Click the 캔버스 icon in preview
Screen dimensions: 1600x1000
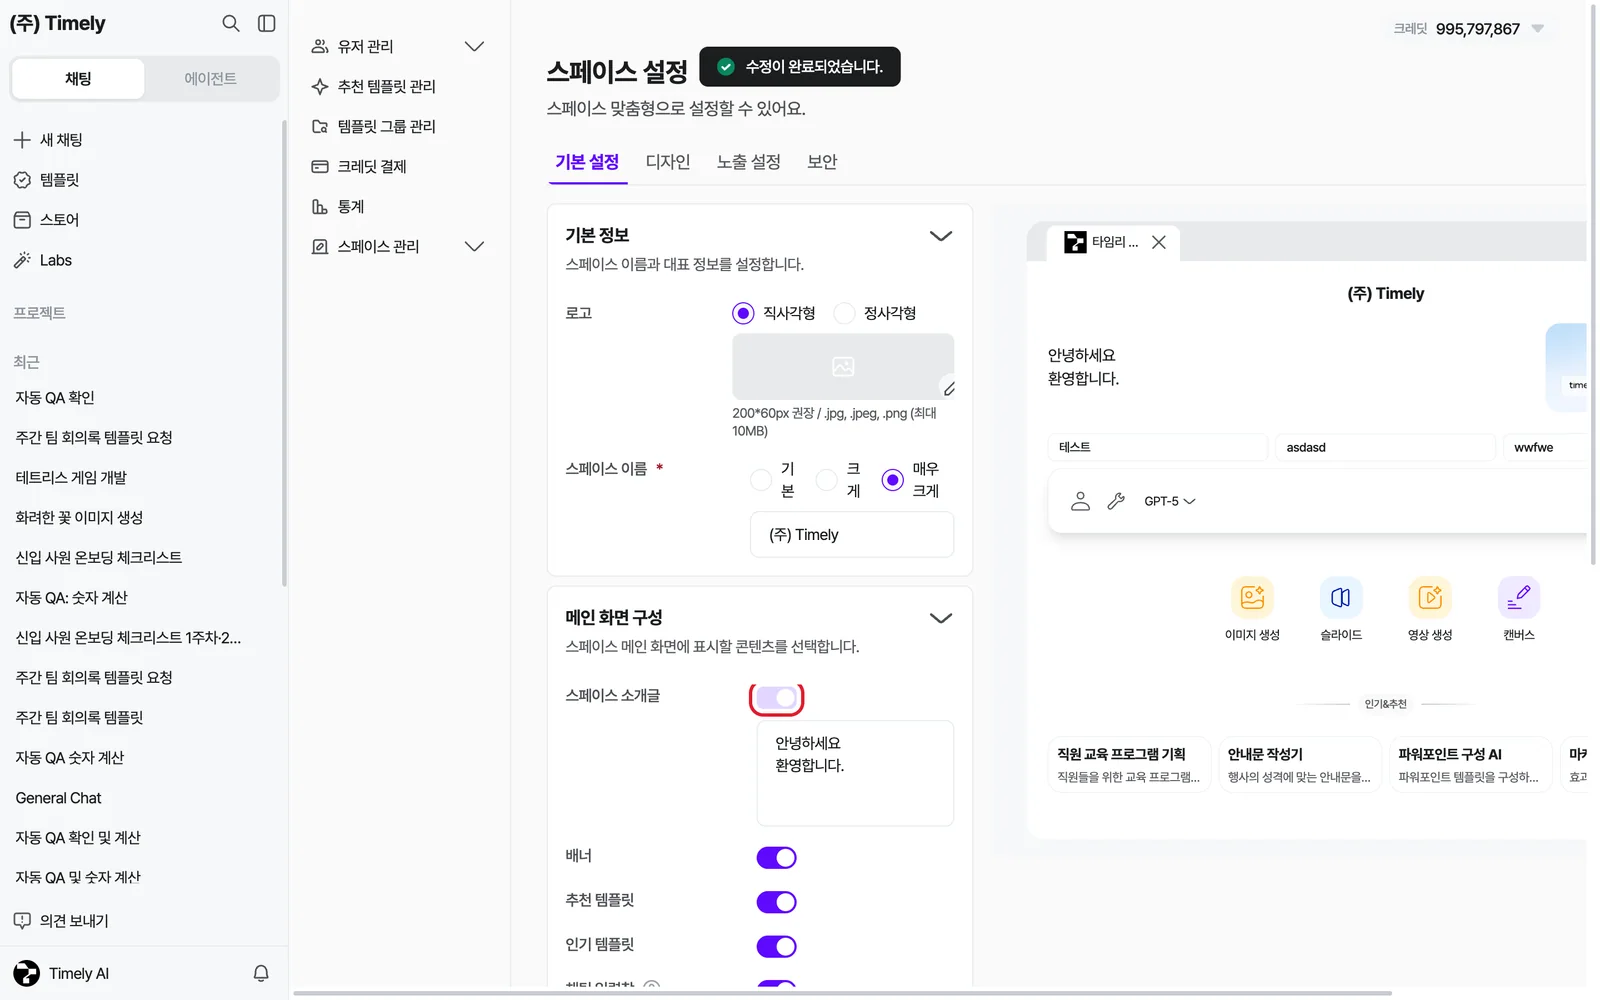[1519, 597]
